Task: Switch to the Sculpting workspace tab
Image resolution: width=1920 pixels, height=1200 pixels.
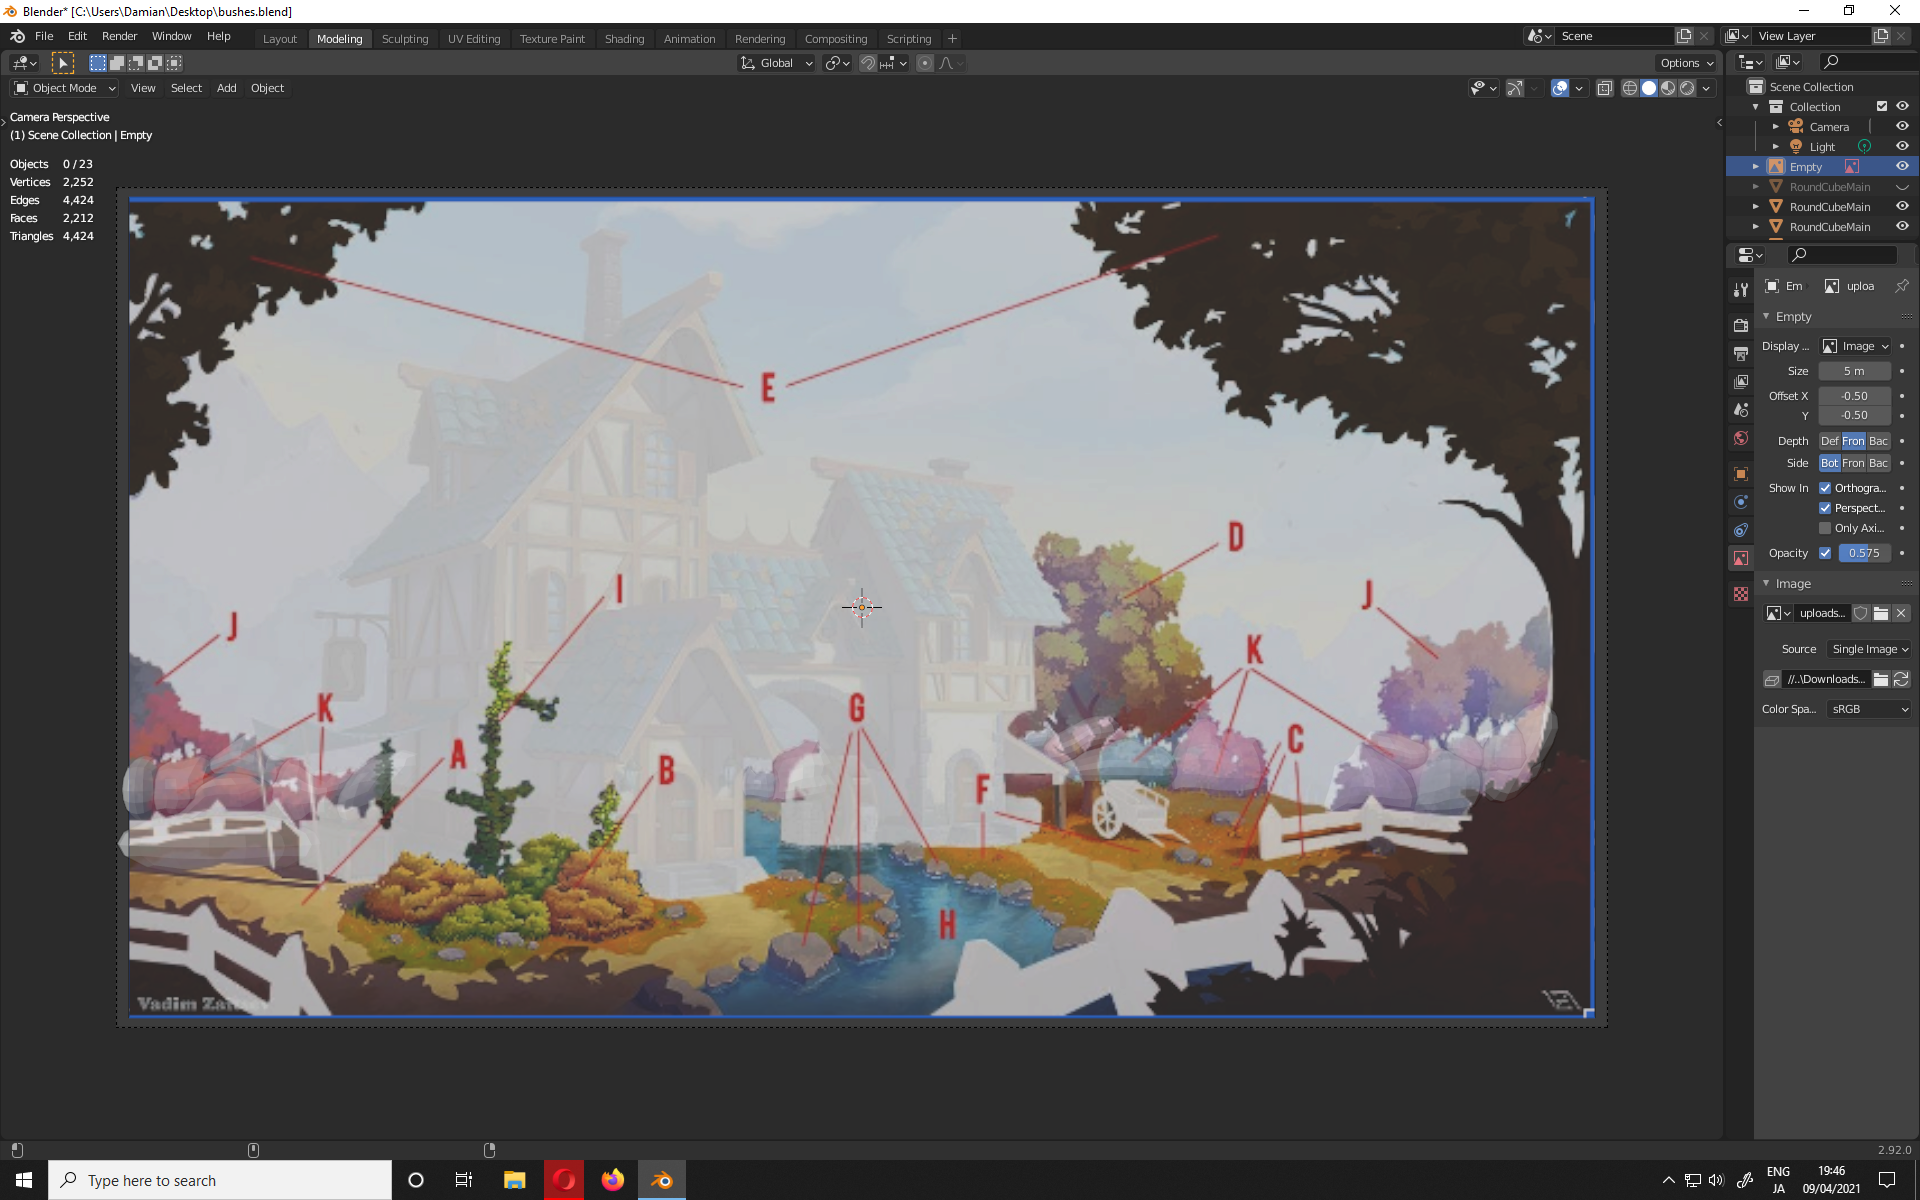Action: pos(404,38)
